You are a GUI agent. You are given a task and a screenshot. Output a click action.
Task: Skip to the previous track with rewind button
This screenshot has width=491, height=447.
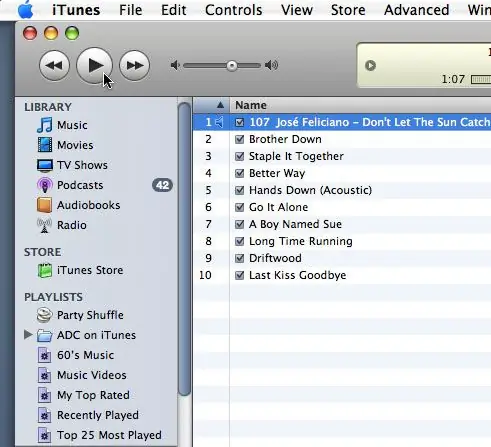tap(54, 65)
